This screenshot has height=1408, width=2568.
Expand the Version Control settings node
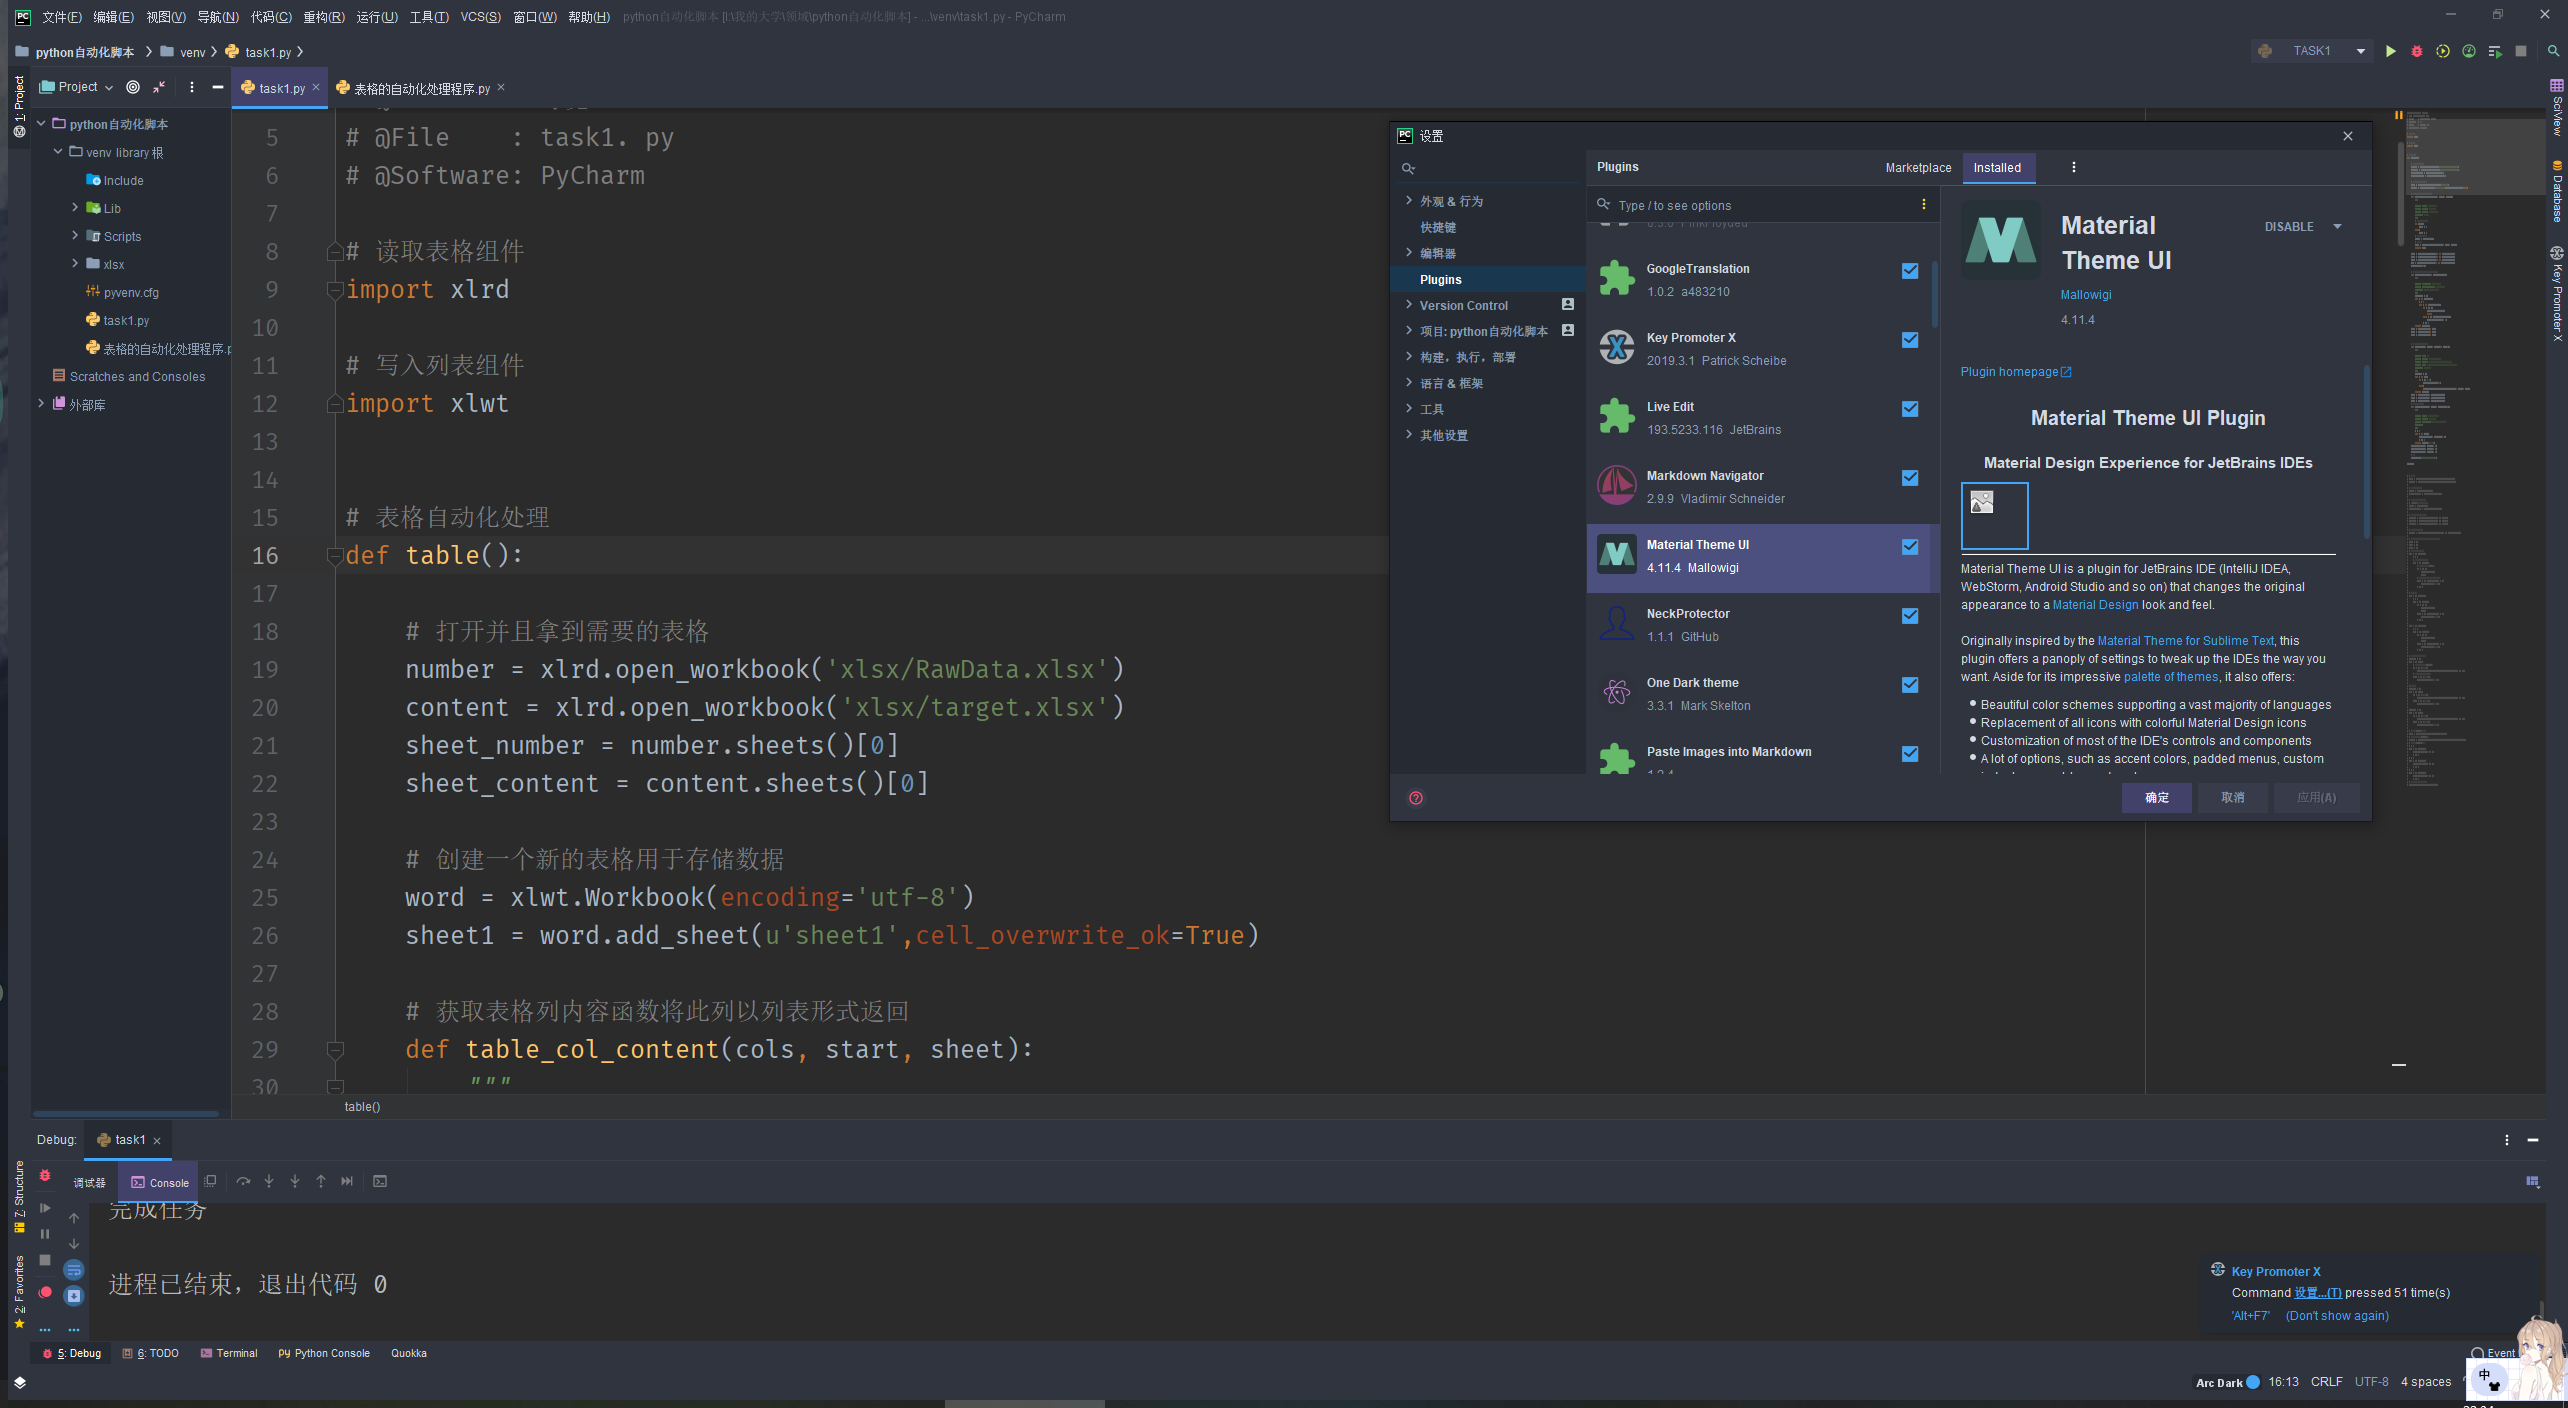pyautogui.click(x=1409, y=305)
